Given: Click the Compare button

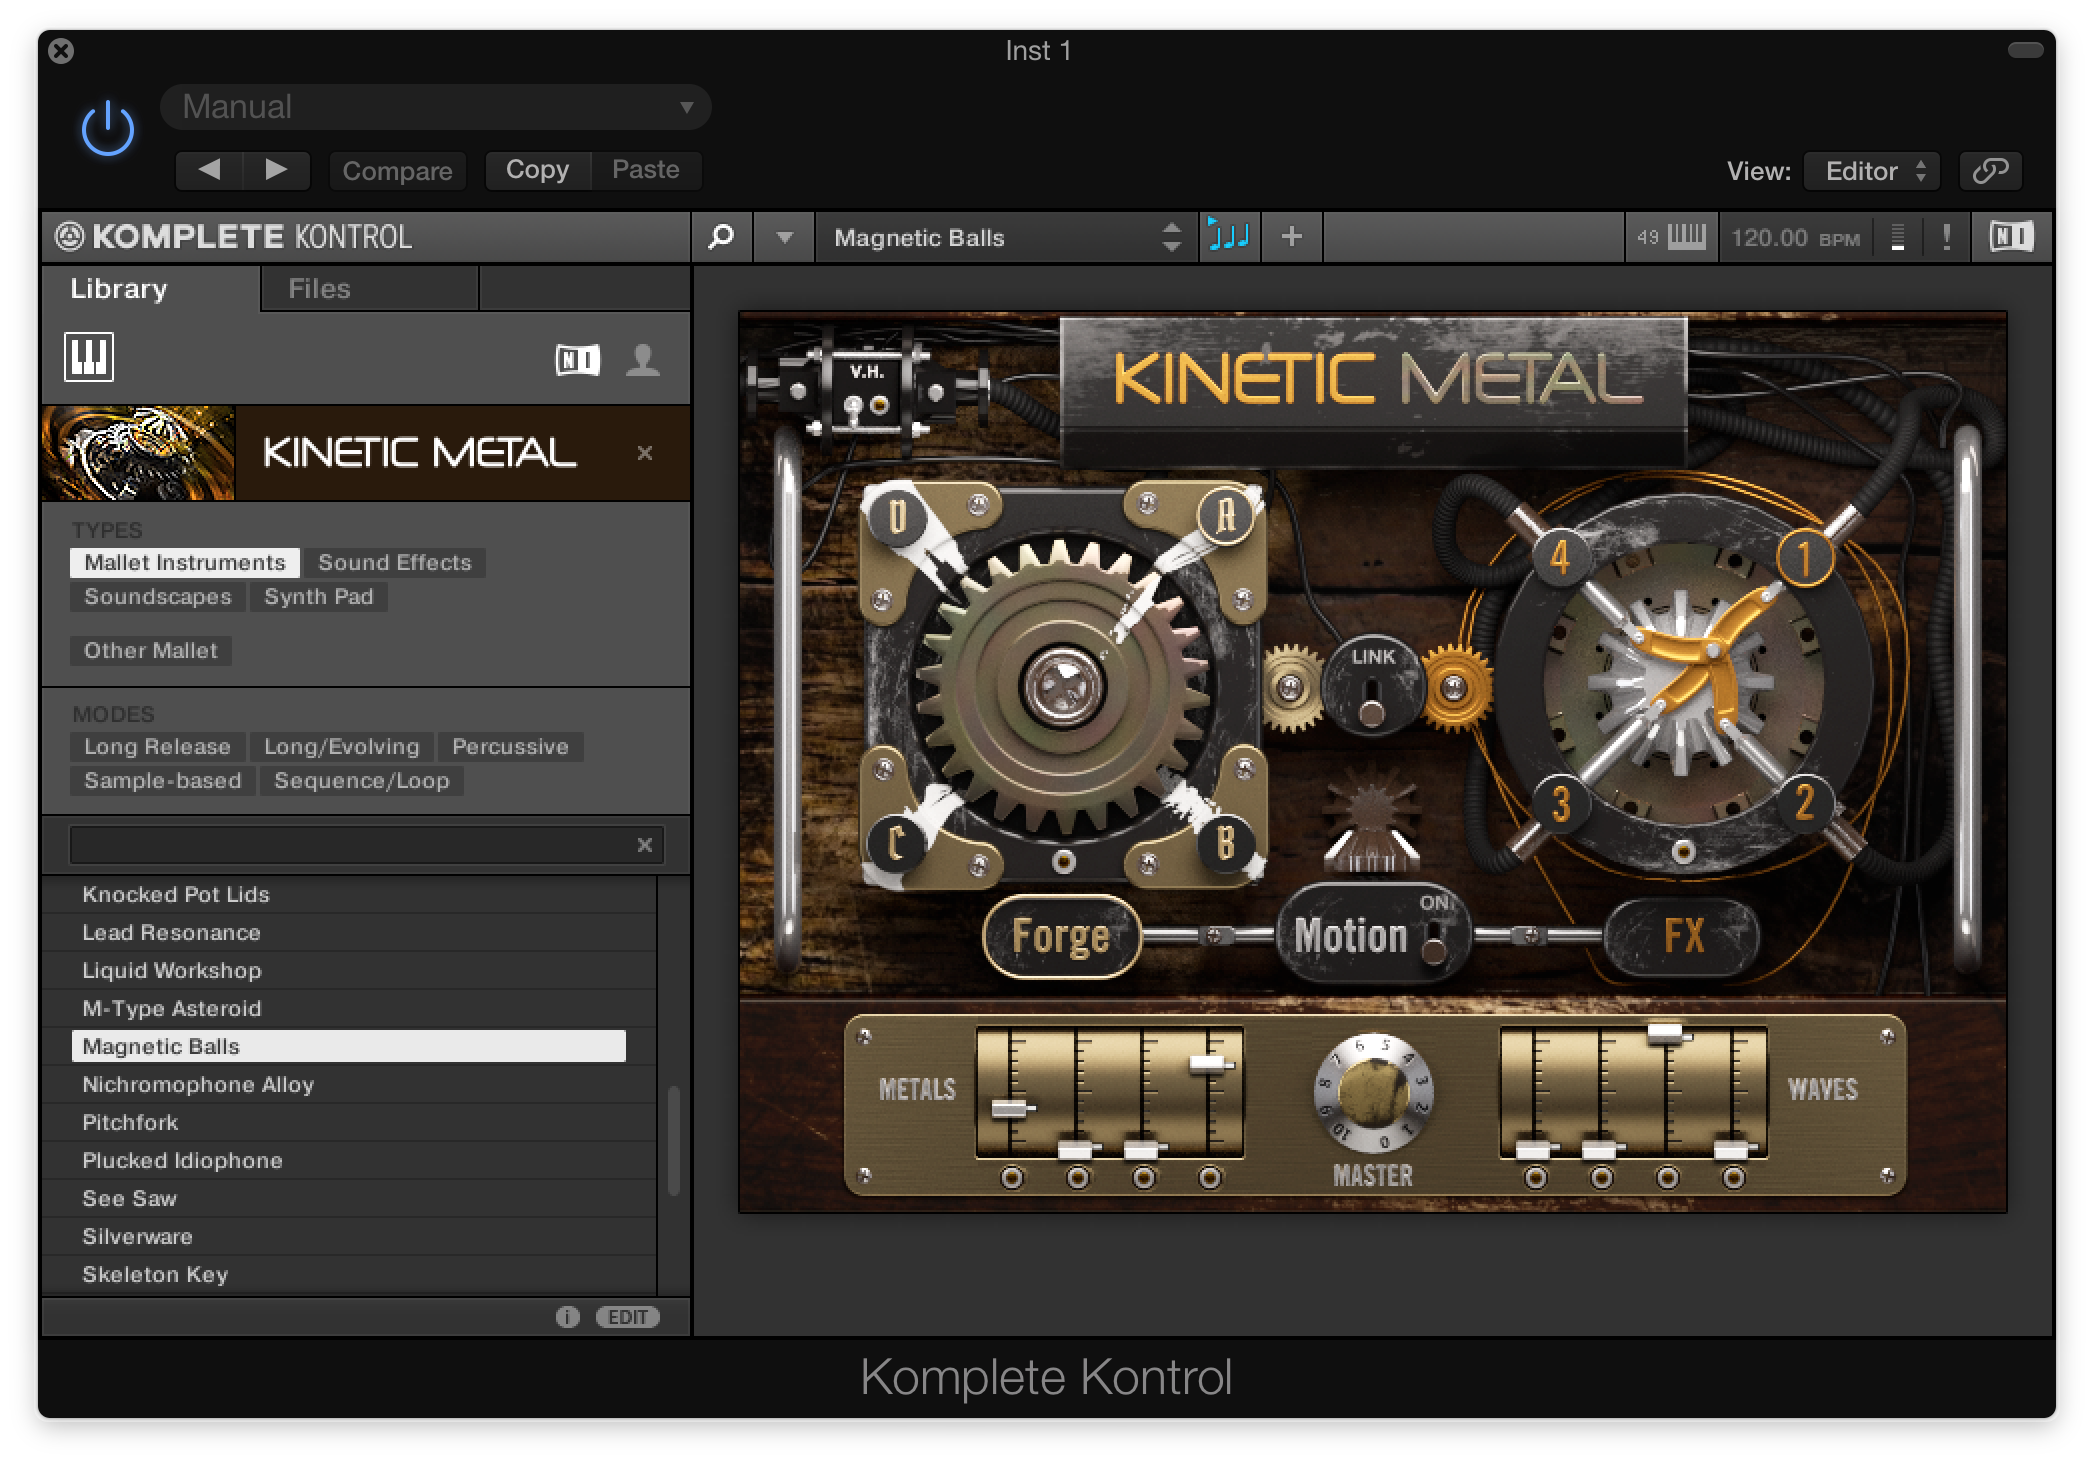Looking at the screenshot, I should (397, 170).
